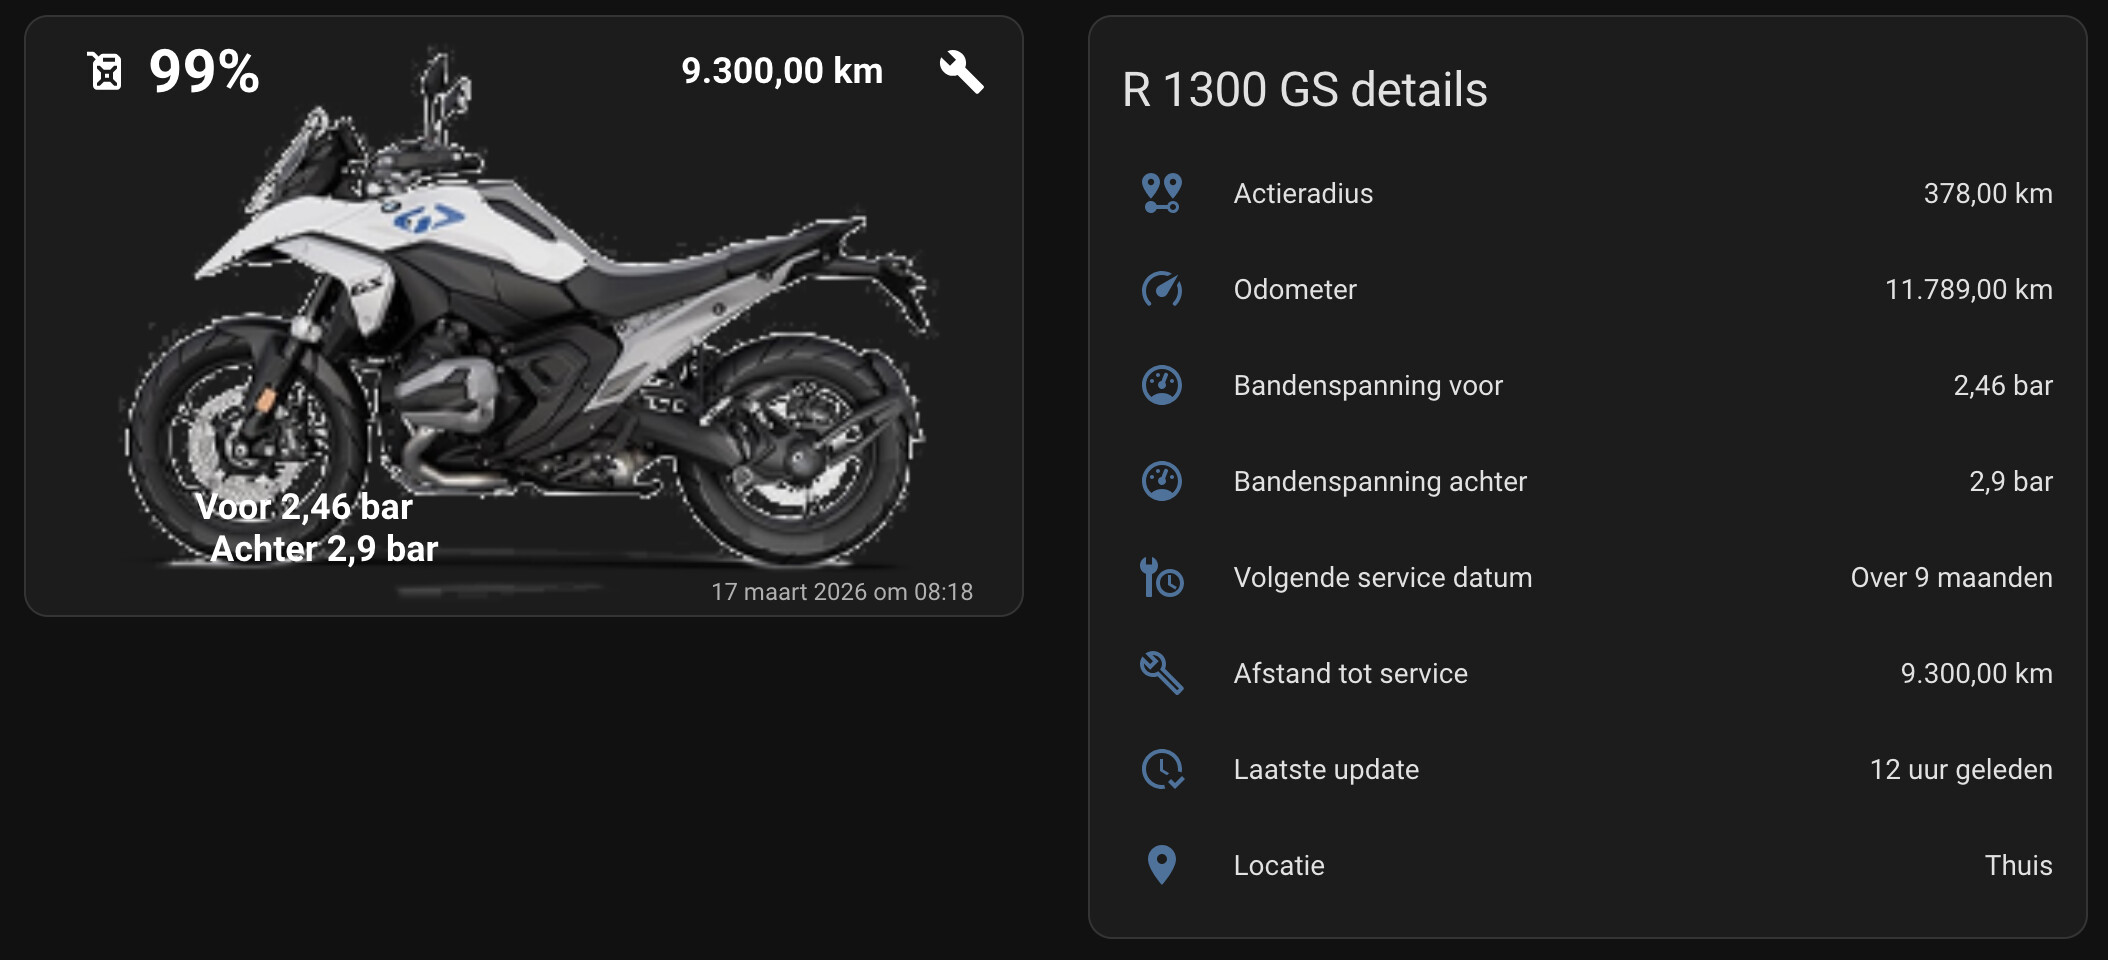Click the Odometer speedometer icon

point(1162,289)
